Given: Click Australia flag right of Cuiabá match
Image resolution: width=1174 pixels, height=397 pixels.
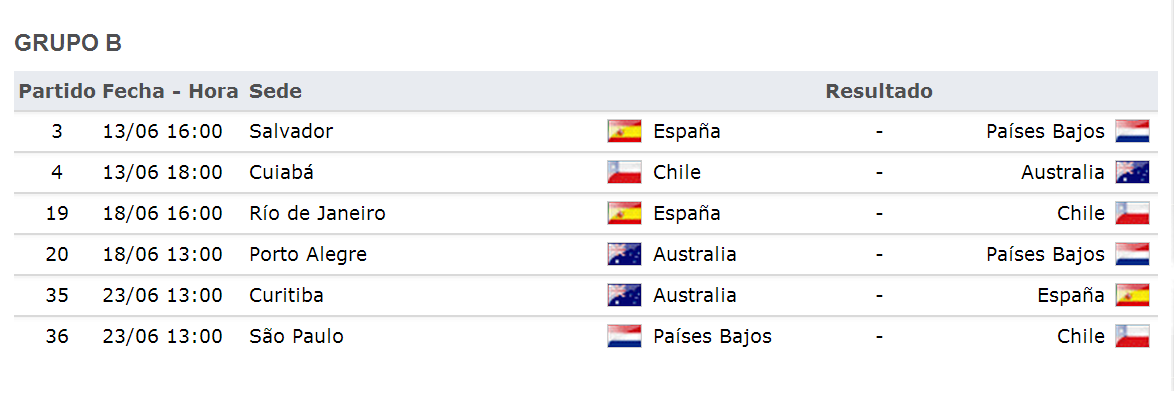Looking at the screenshot, I should (1132, 172).
